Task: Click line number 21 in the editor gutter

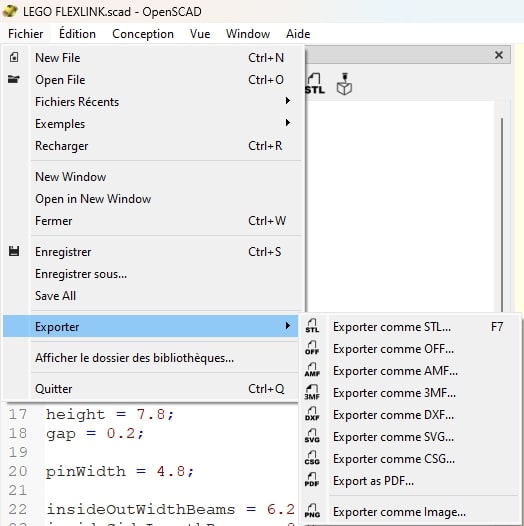Action: [18, 490]
